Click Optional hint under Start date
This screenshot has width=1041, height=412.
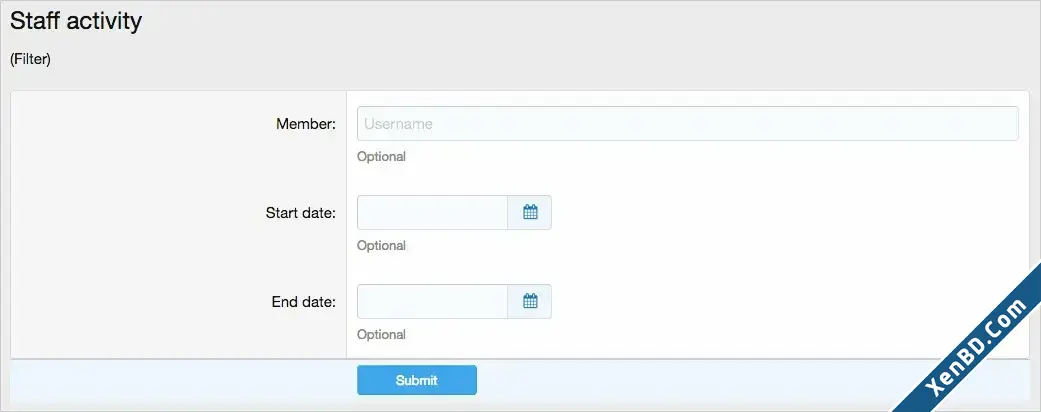pyautogui.click(x=381, y=245)
